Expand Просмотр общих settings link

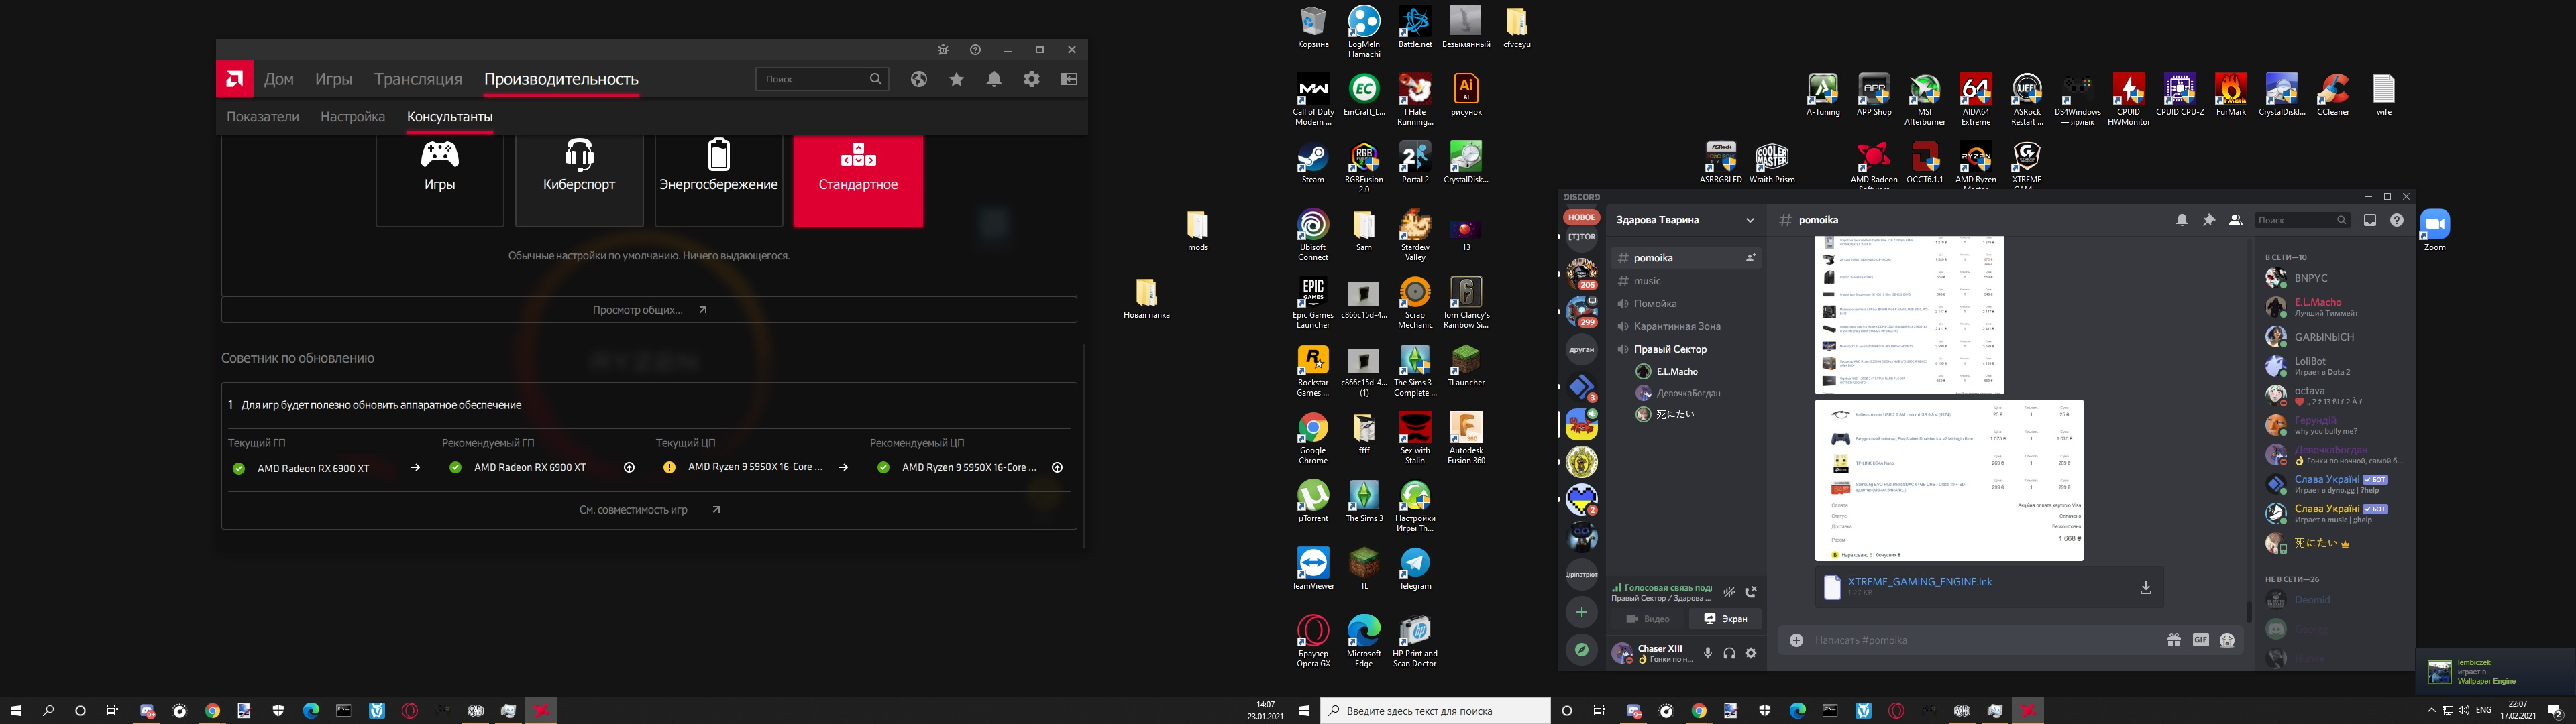pyautogui.click(x=649, y=310)
